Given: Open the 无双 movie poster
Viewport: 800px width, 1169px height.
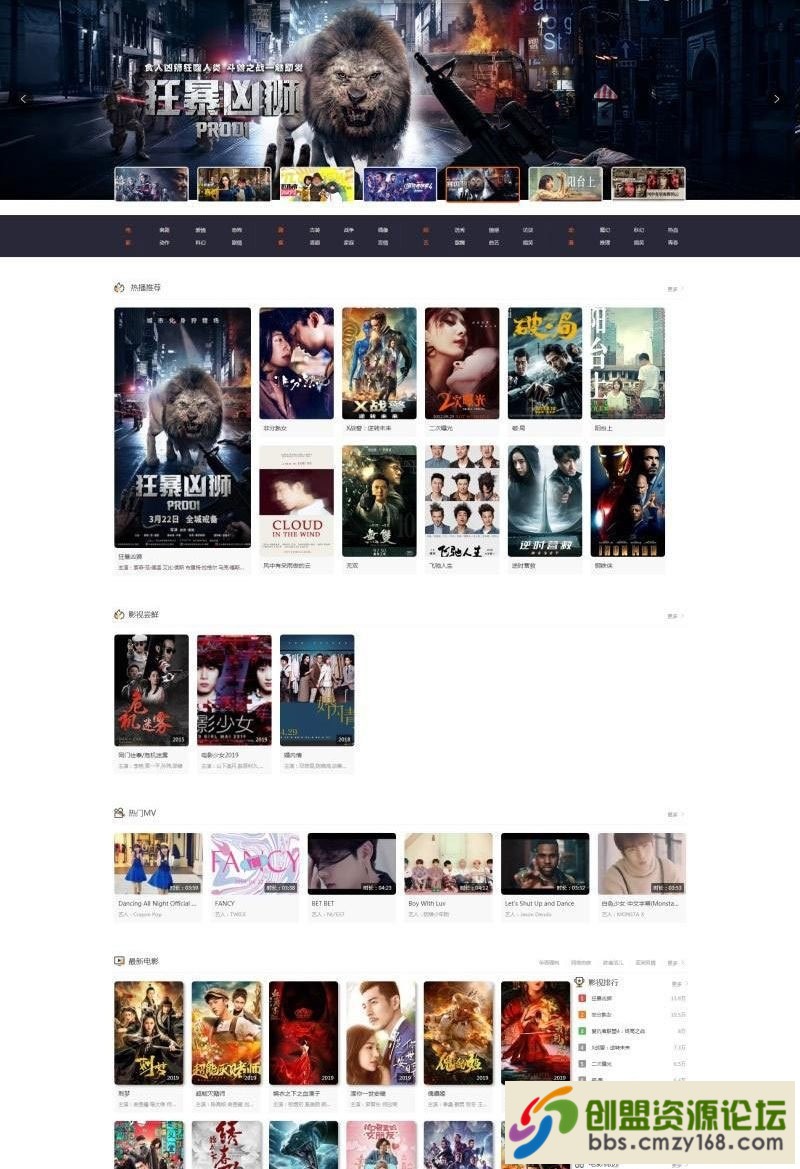Looking at the screenshot, I should 379,501.
